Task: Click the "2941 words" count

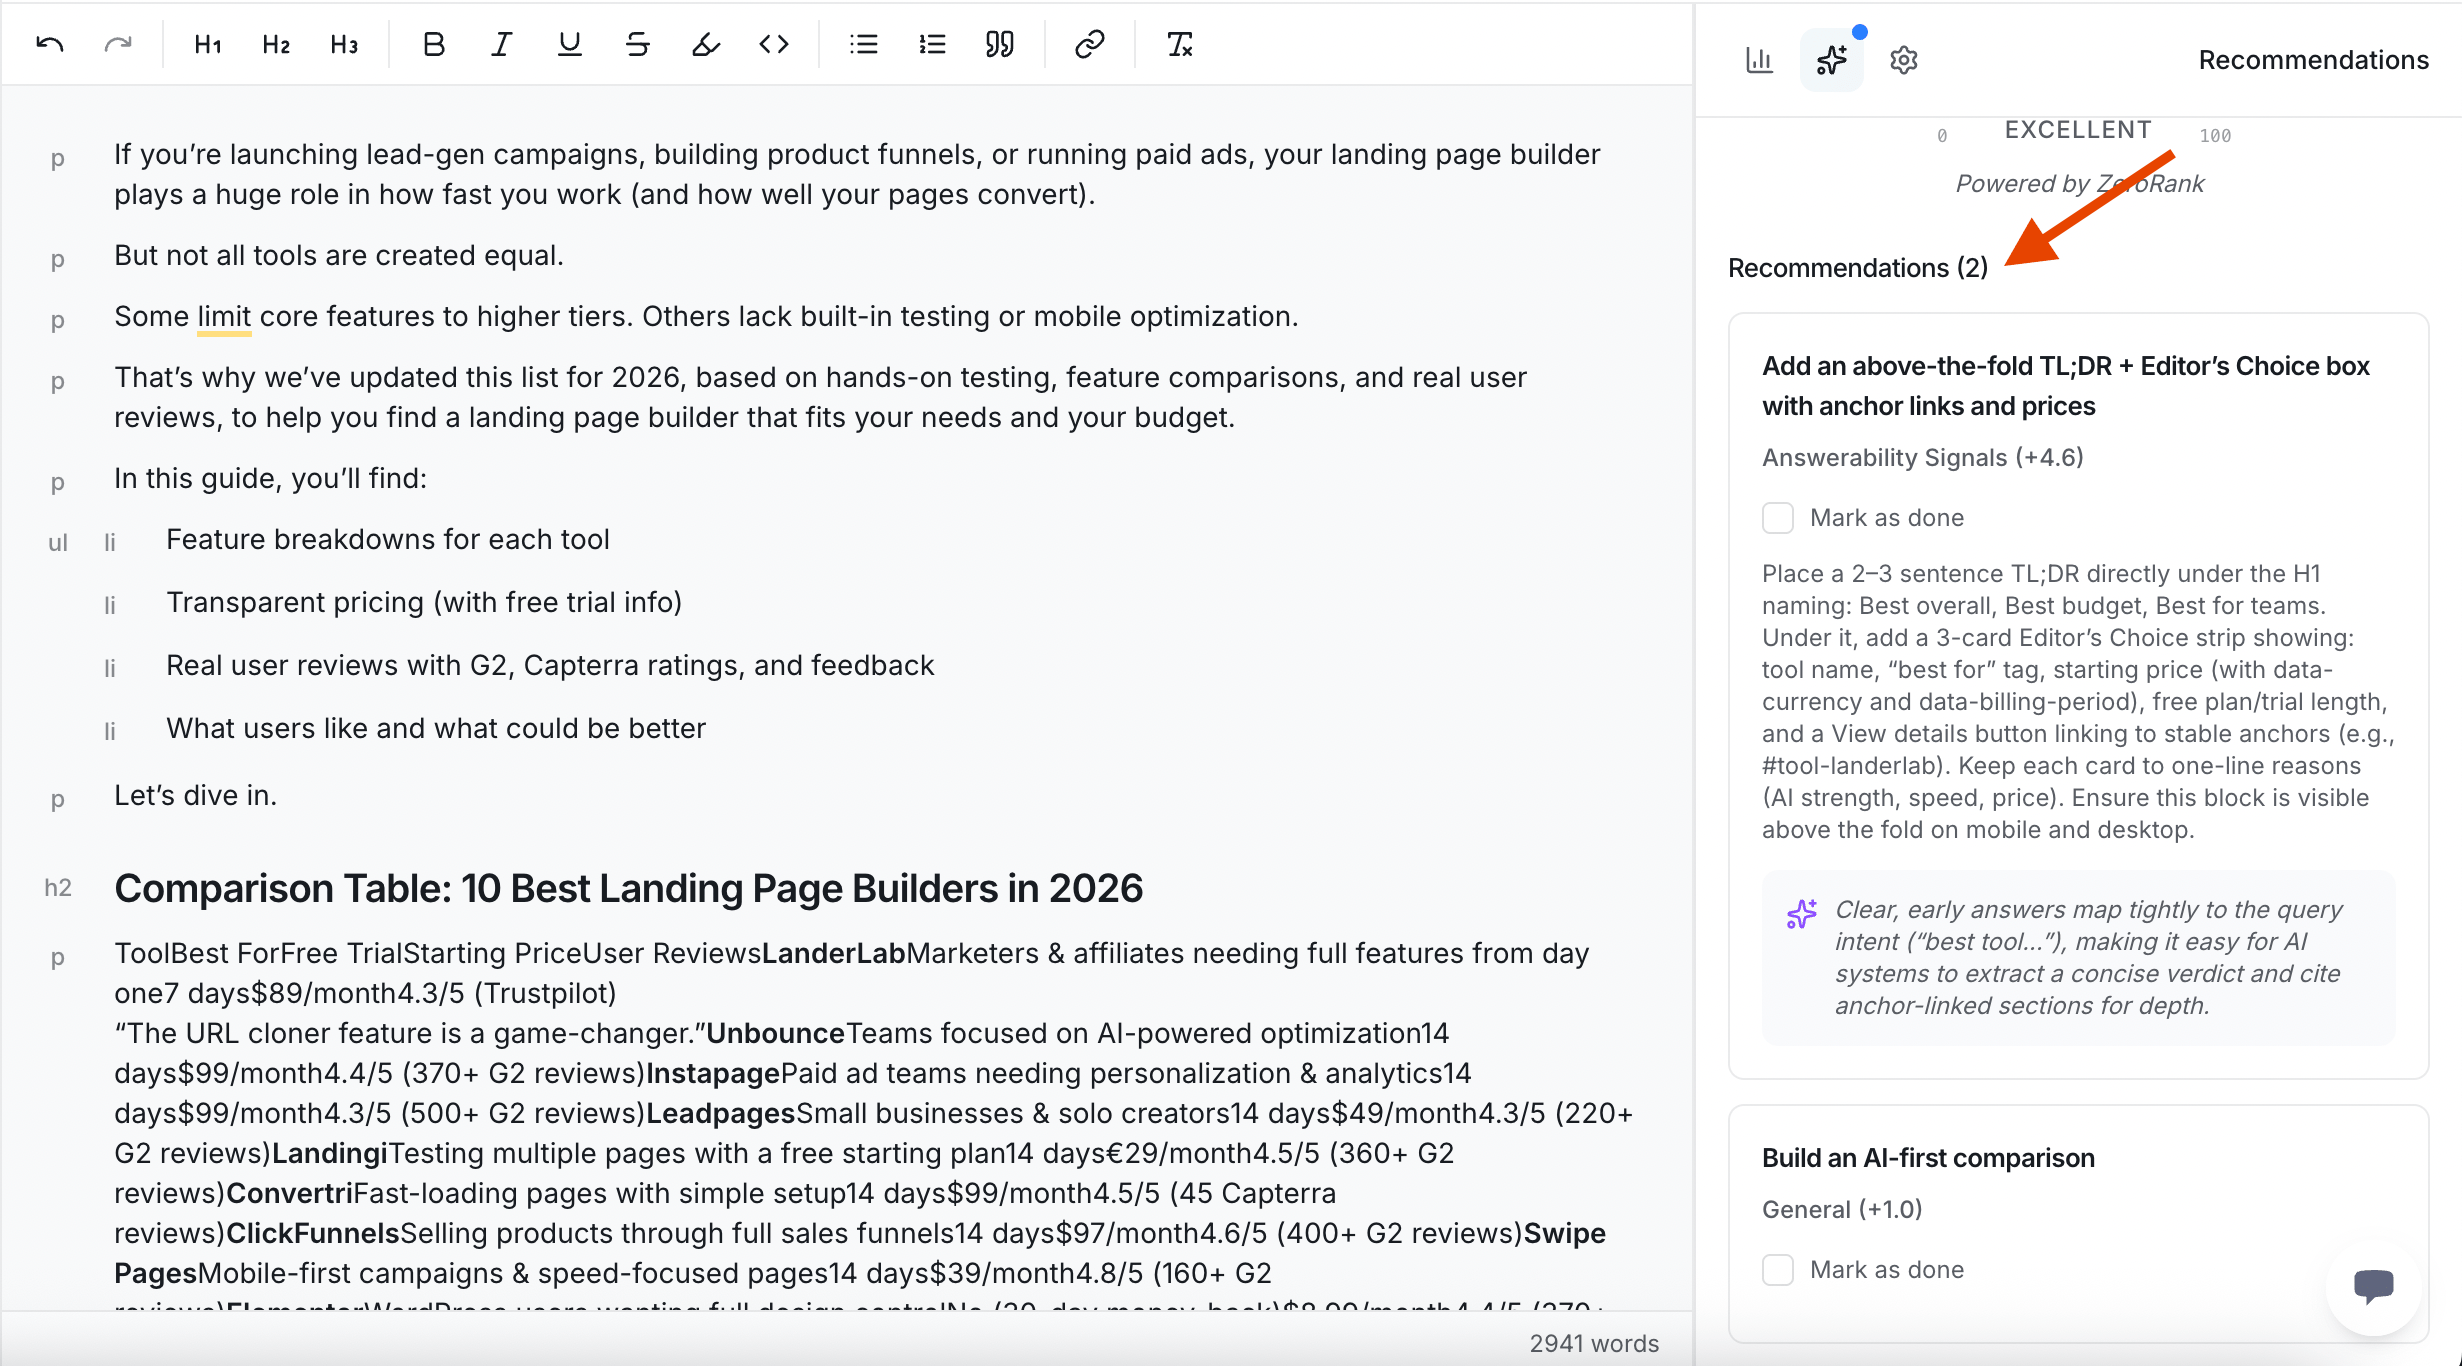Action: point(1594,1344)
